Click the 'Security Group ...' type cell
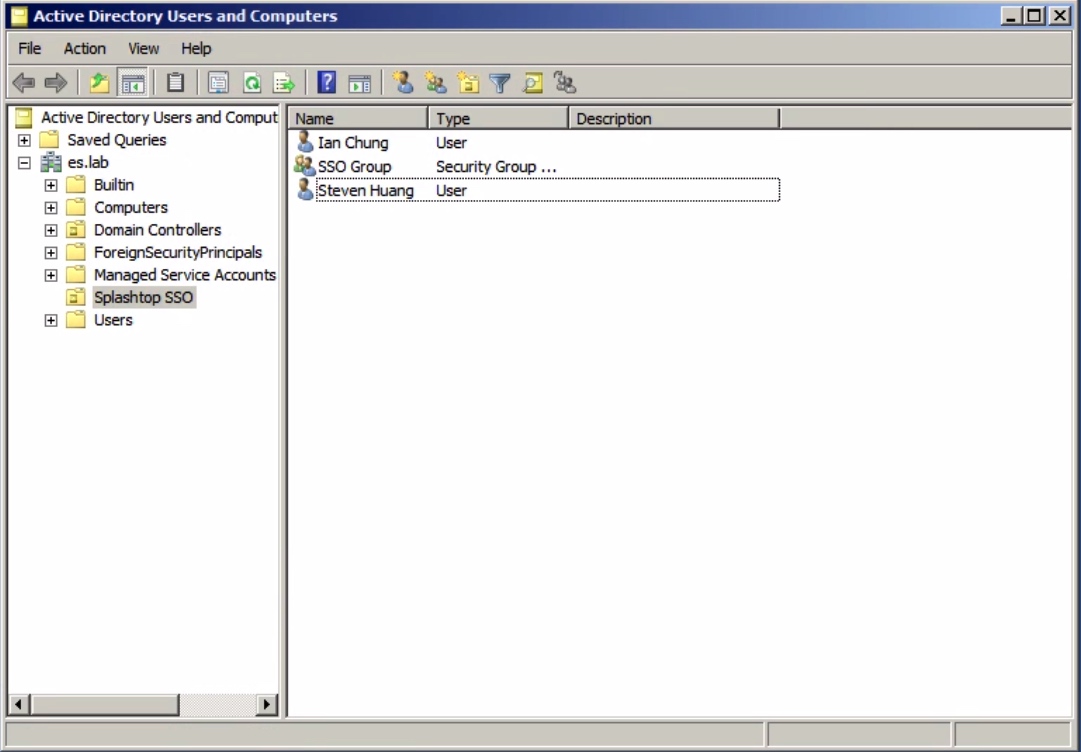Viewport: 1081px width, 752px height. (496, 167)
